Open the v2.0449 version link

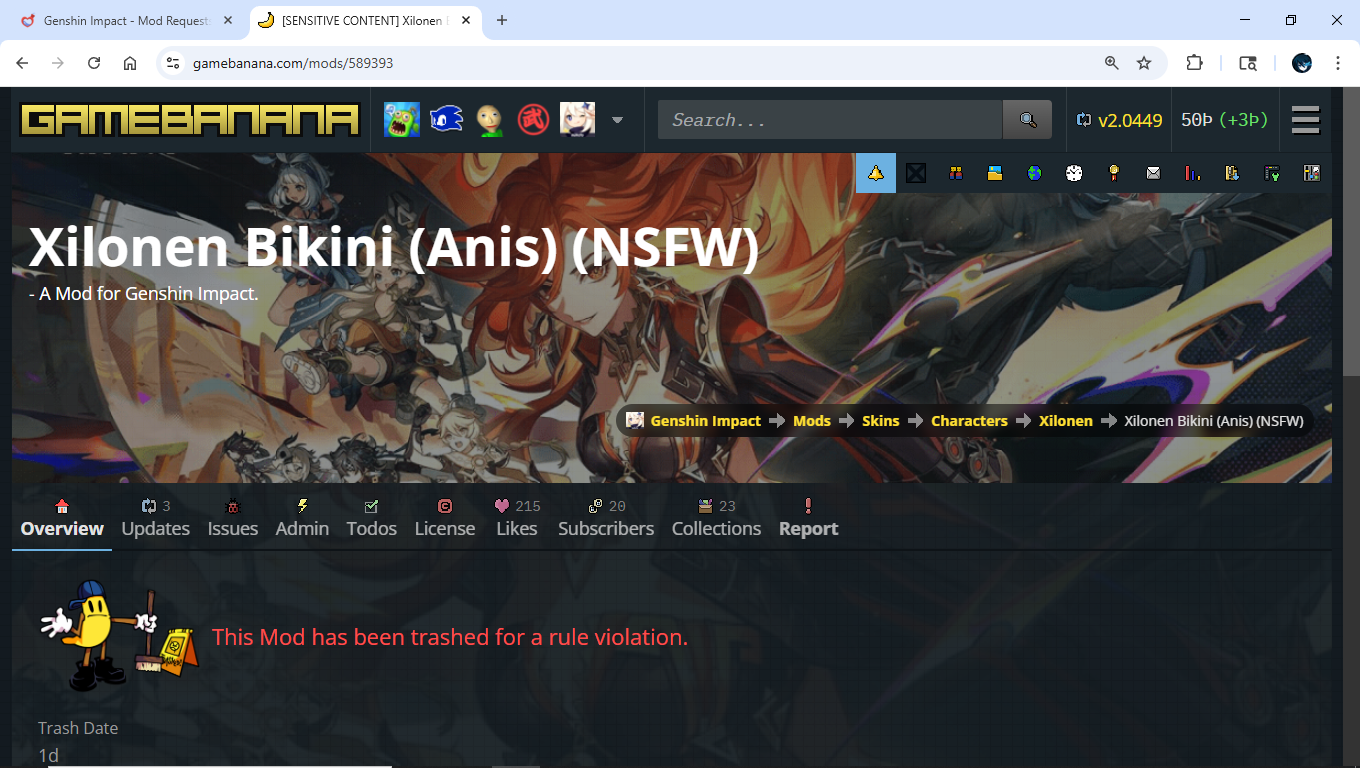click(x=1119, y=120)
